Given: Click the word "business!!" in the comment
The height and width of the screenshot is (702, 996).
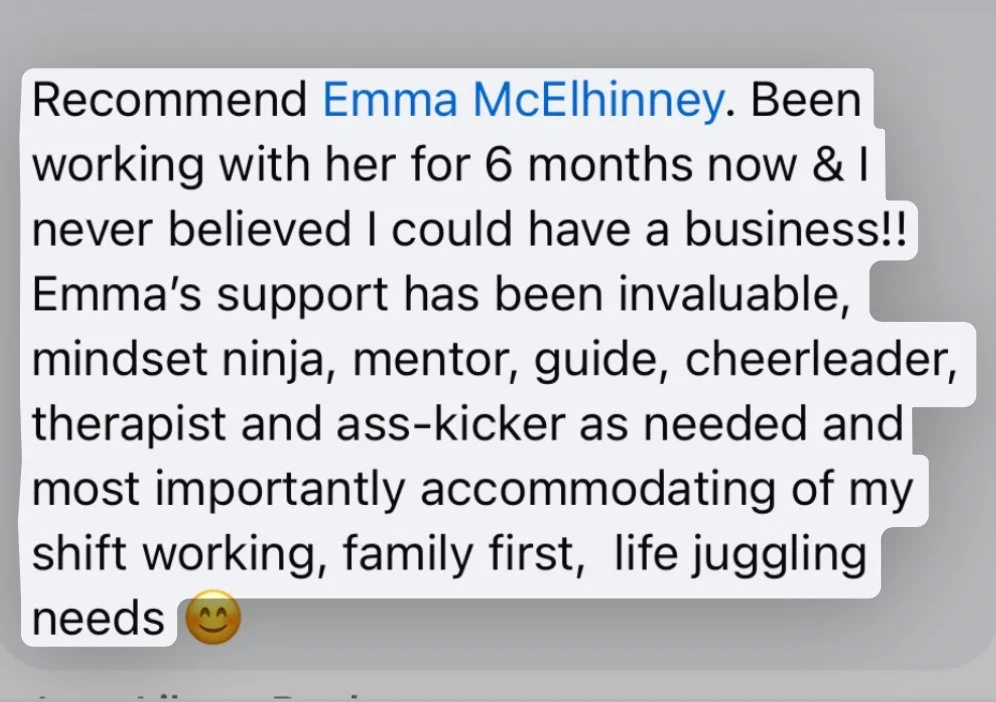Looking at the screenshot, I should [795, 229].
